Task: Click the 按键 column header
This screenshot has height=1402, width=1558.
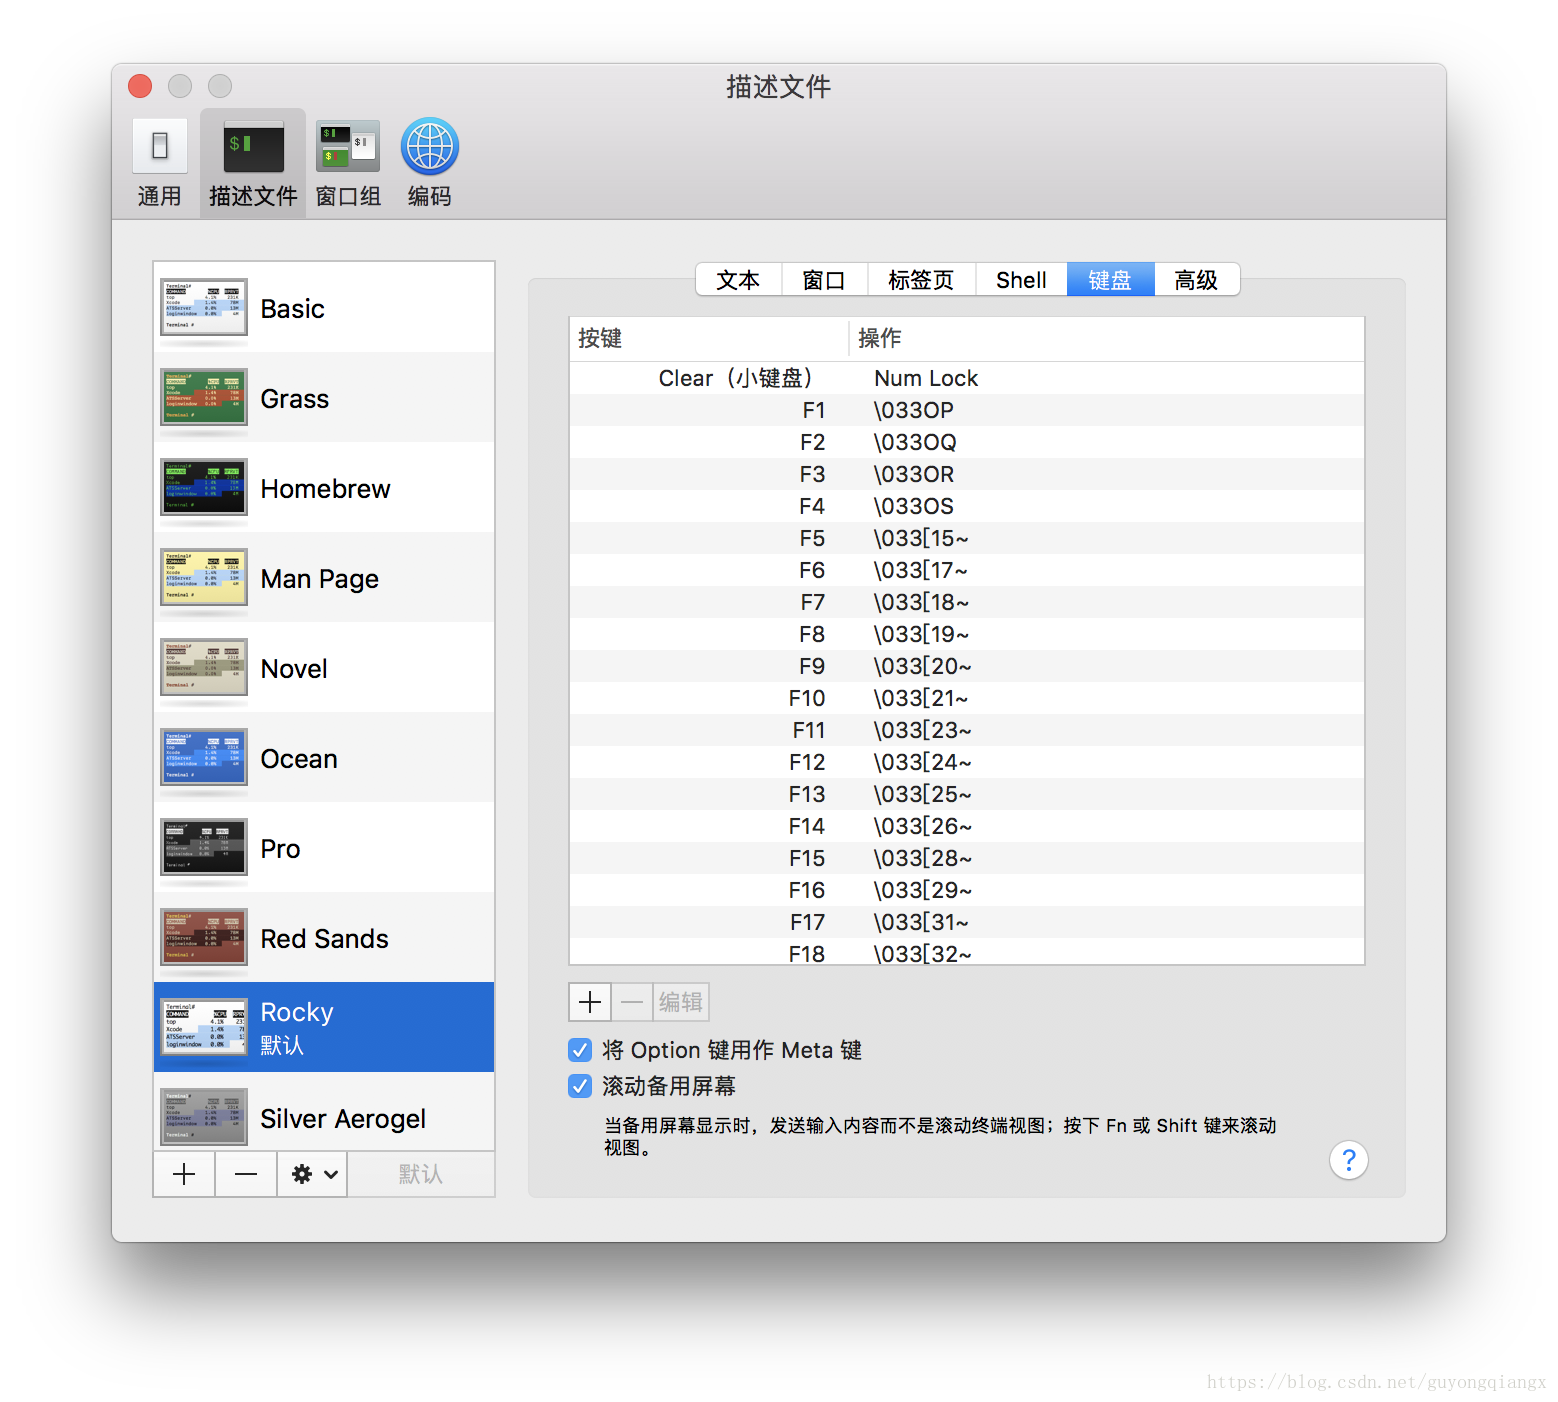Action: (709, 339)
